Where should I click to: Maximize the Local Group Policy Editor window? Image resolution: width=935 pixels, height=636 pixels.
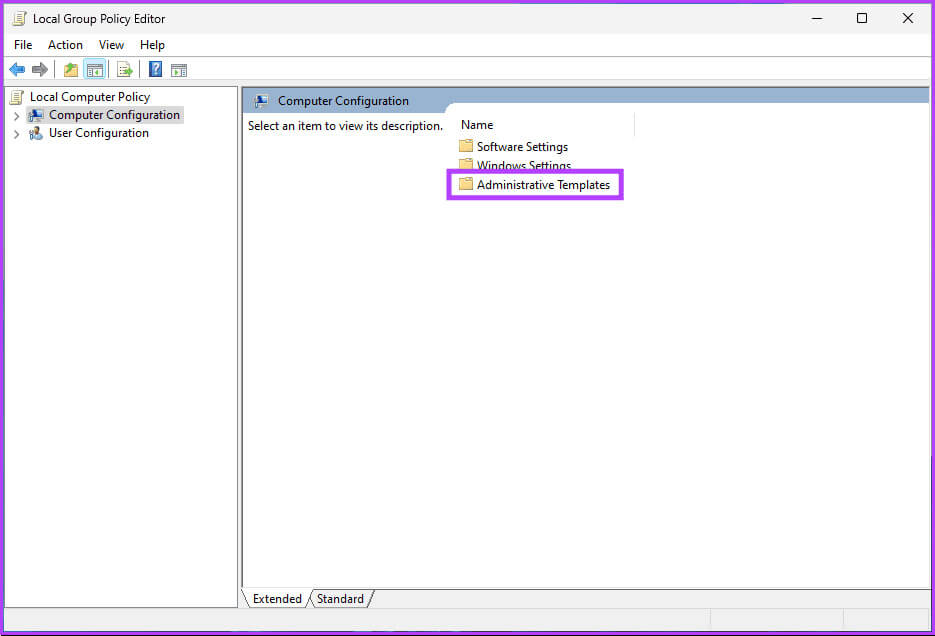(862, 18)
